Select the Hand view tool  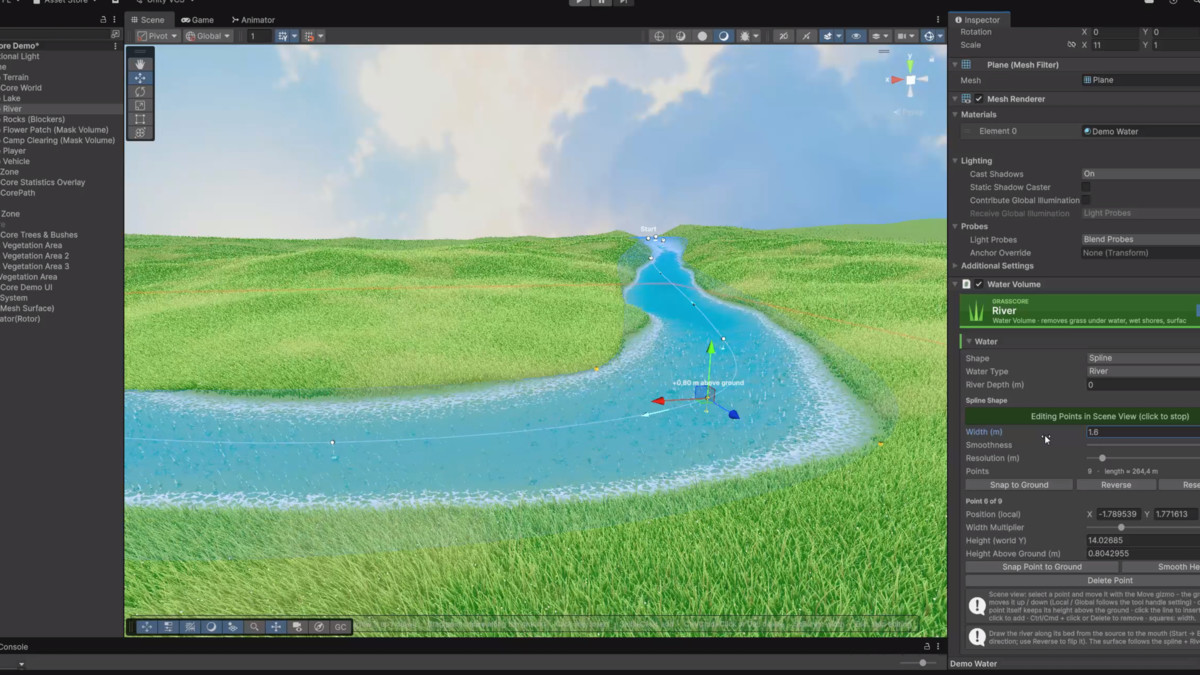tap(140, 64)
